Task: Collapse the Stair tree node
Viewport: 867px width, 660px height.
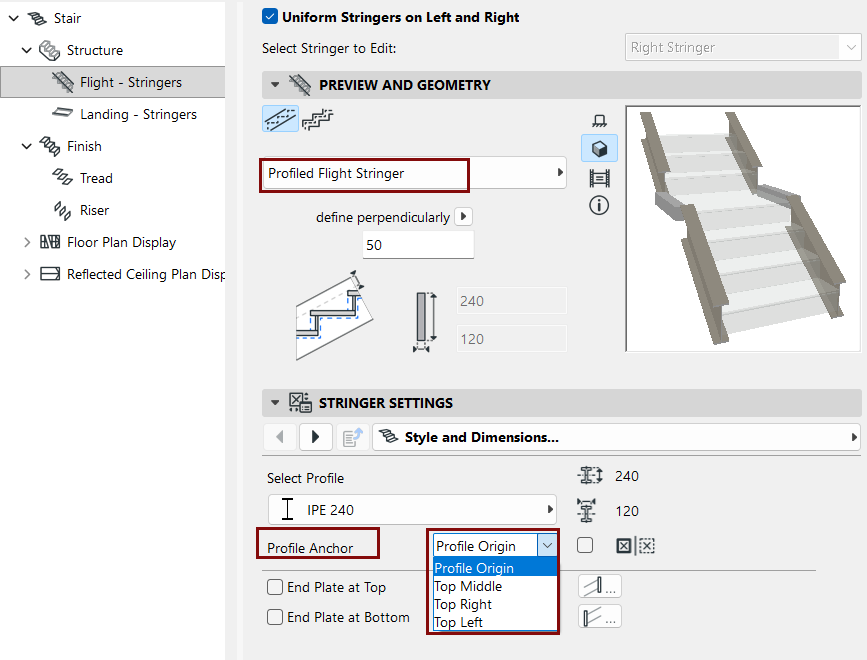Action: click(14, 18)
